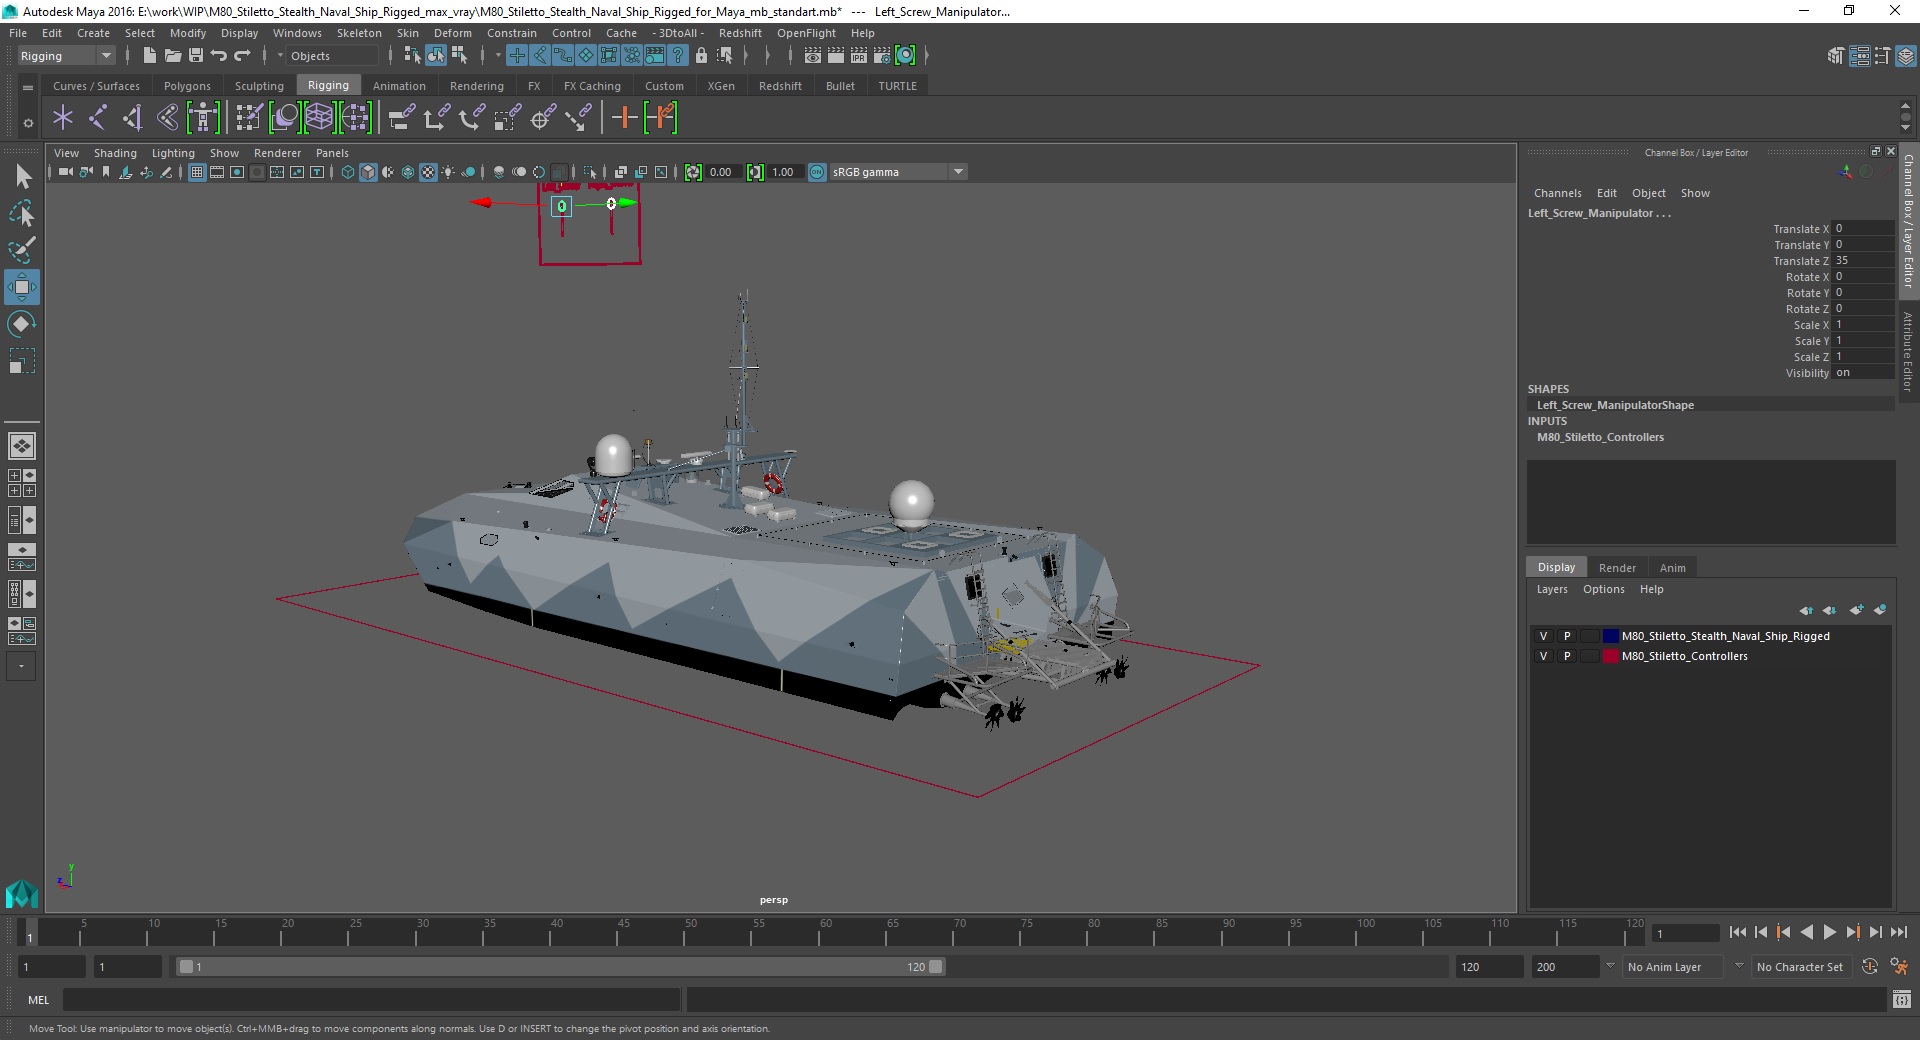Click the Translate Z value field

pos(1863,260)
